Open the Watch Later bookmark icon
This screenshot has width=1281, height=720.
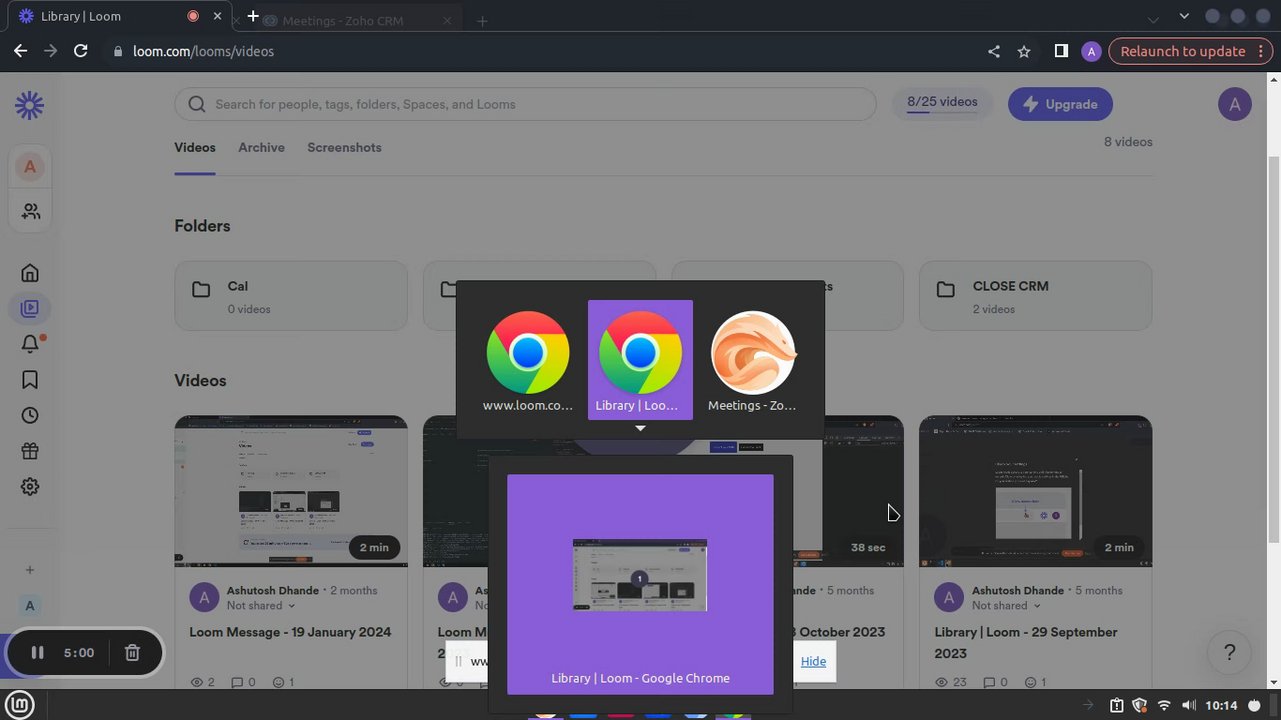pyautogui.click(x=30, y=380)
